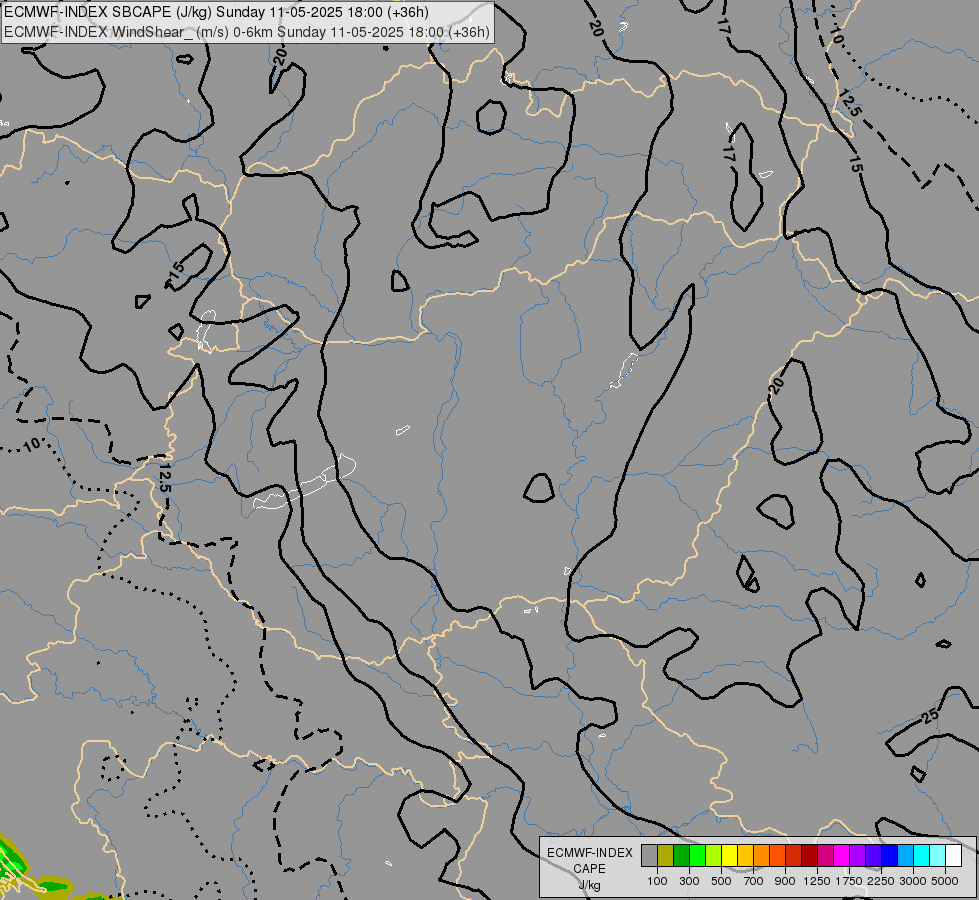Pick the deep blue legend swatch

coord(889,856)
